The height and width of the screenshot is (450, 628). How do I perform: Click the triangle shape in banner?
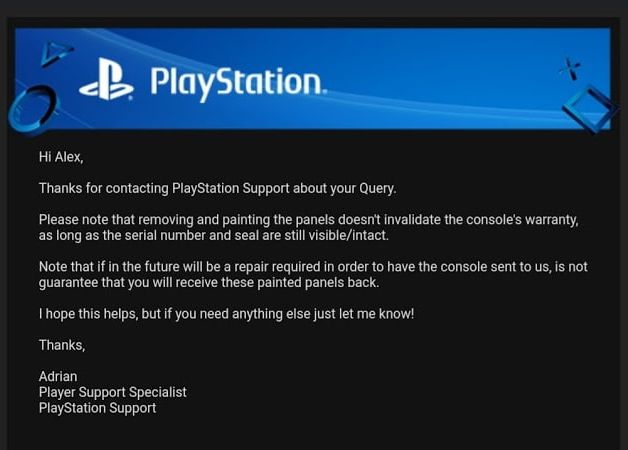click(56, 53)
